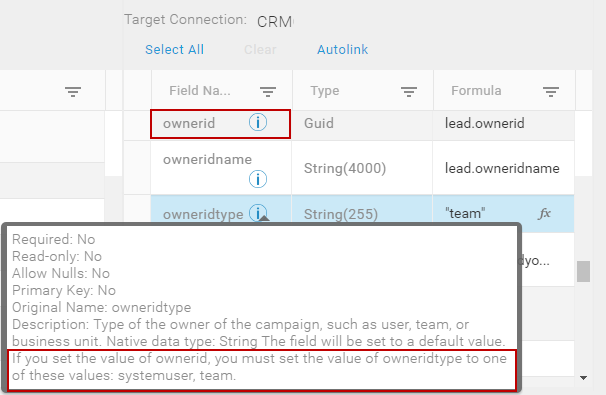
Task: Click the Formula column header
Action: (x=476, y=90)
